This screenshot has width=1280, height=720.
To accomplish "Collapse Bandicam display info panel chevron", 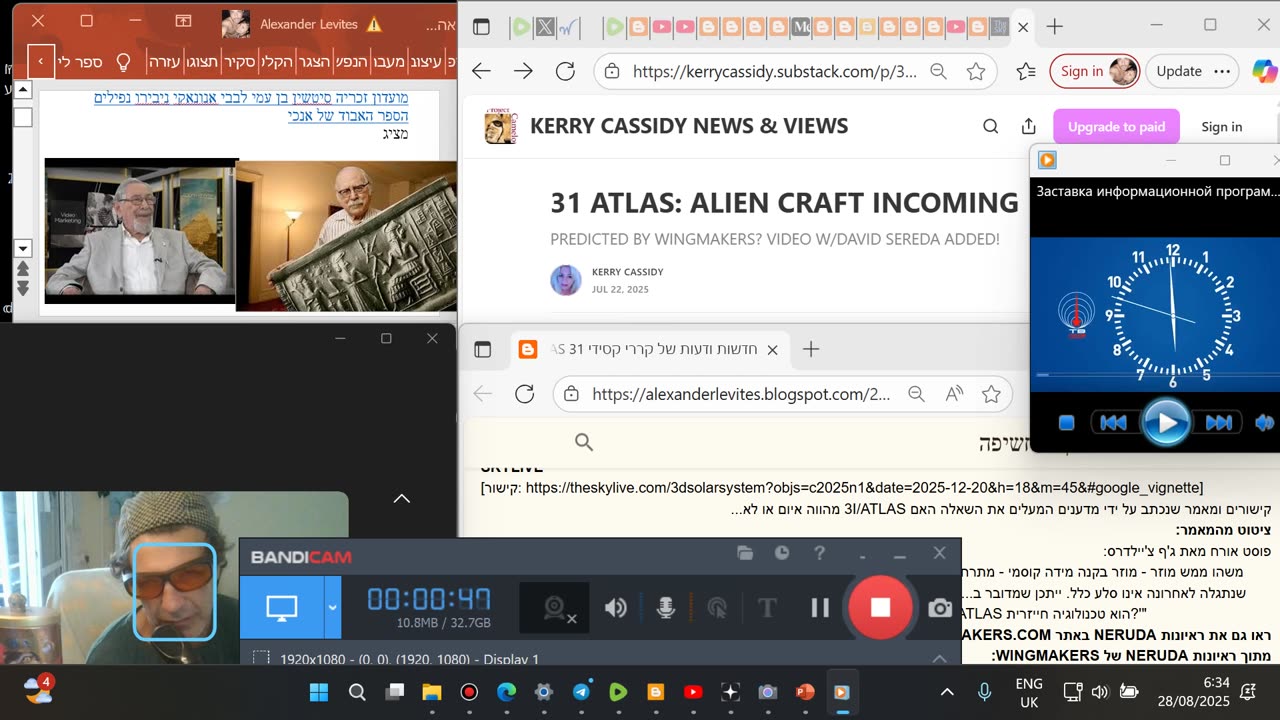I will [x=939, y=658].
